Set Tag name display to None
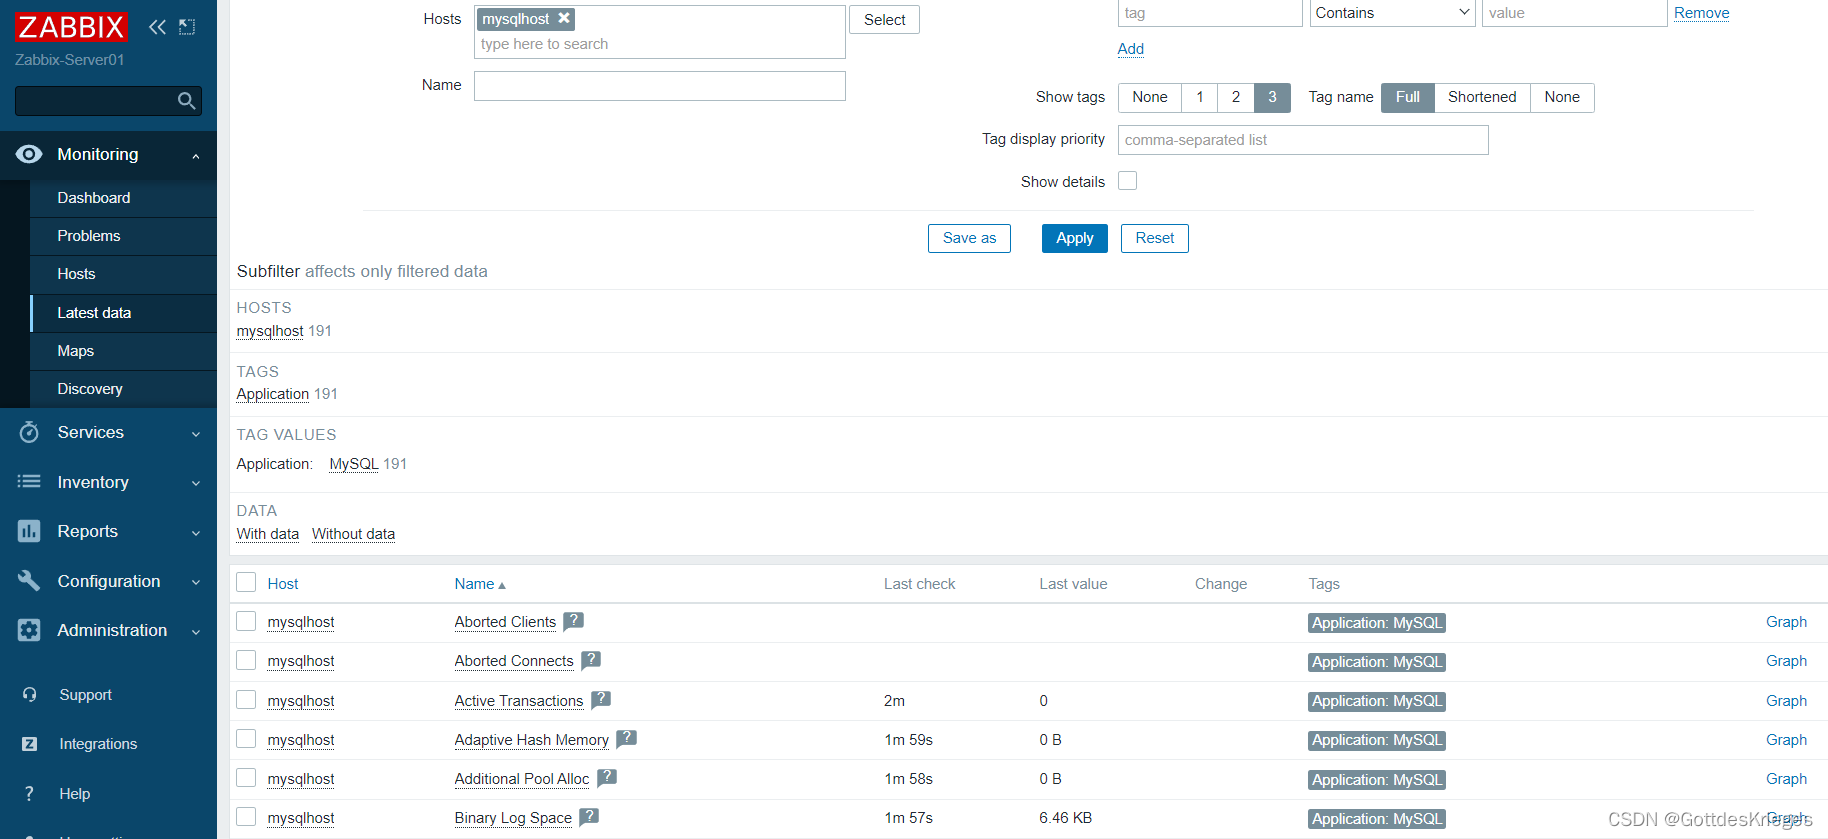1828x839 pixels. 1562,97
